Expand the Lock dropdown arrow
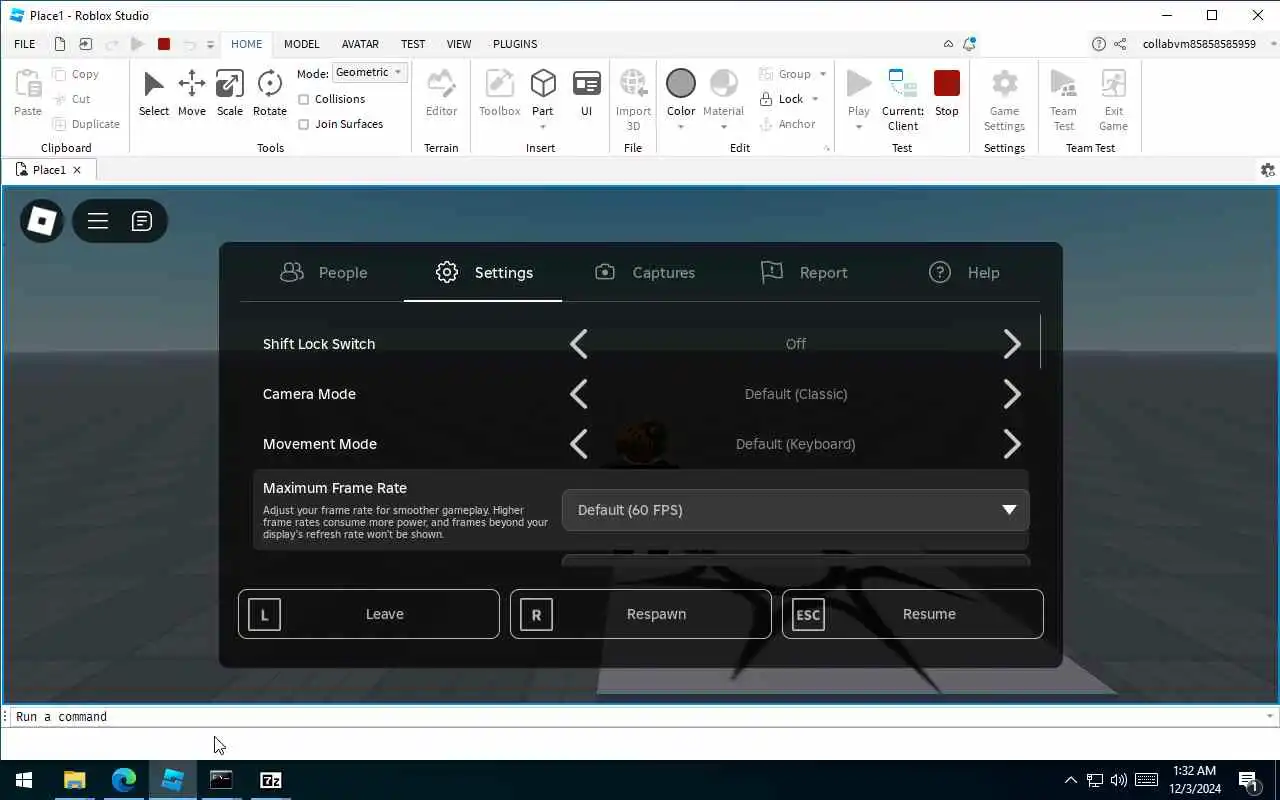 pyautogui.click(x=815, y=99)
